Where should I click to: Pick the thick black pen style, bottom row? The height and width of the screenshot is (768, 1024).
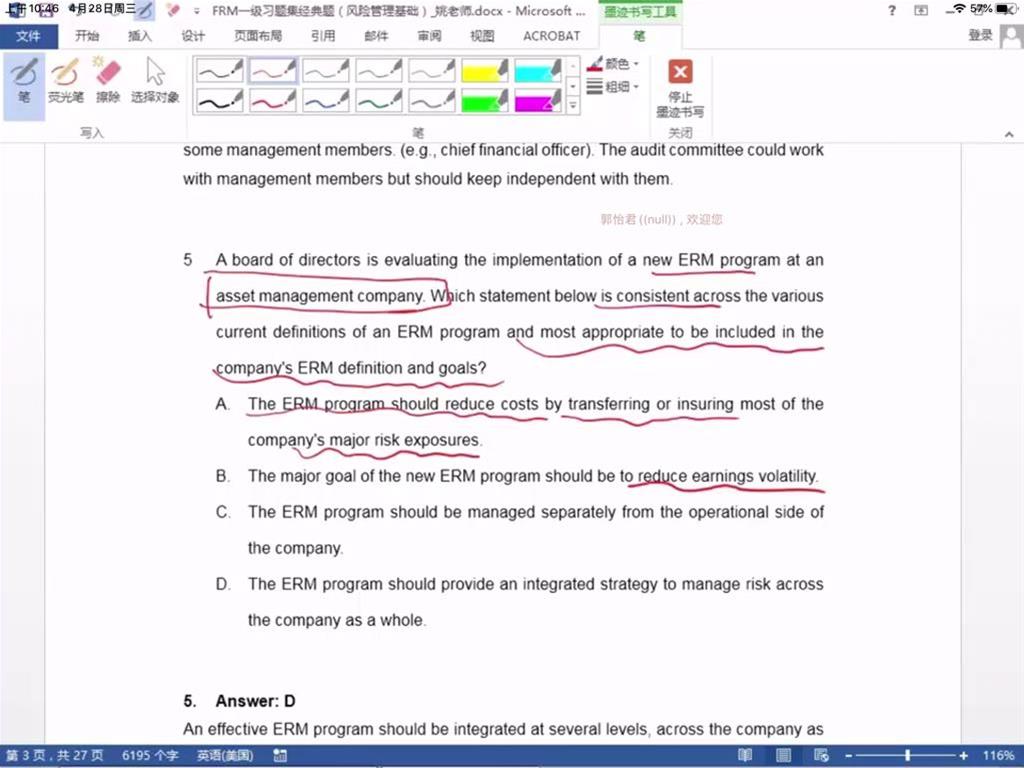(x=220, y=101)
